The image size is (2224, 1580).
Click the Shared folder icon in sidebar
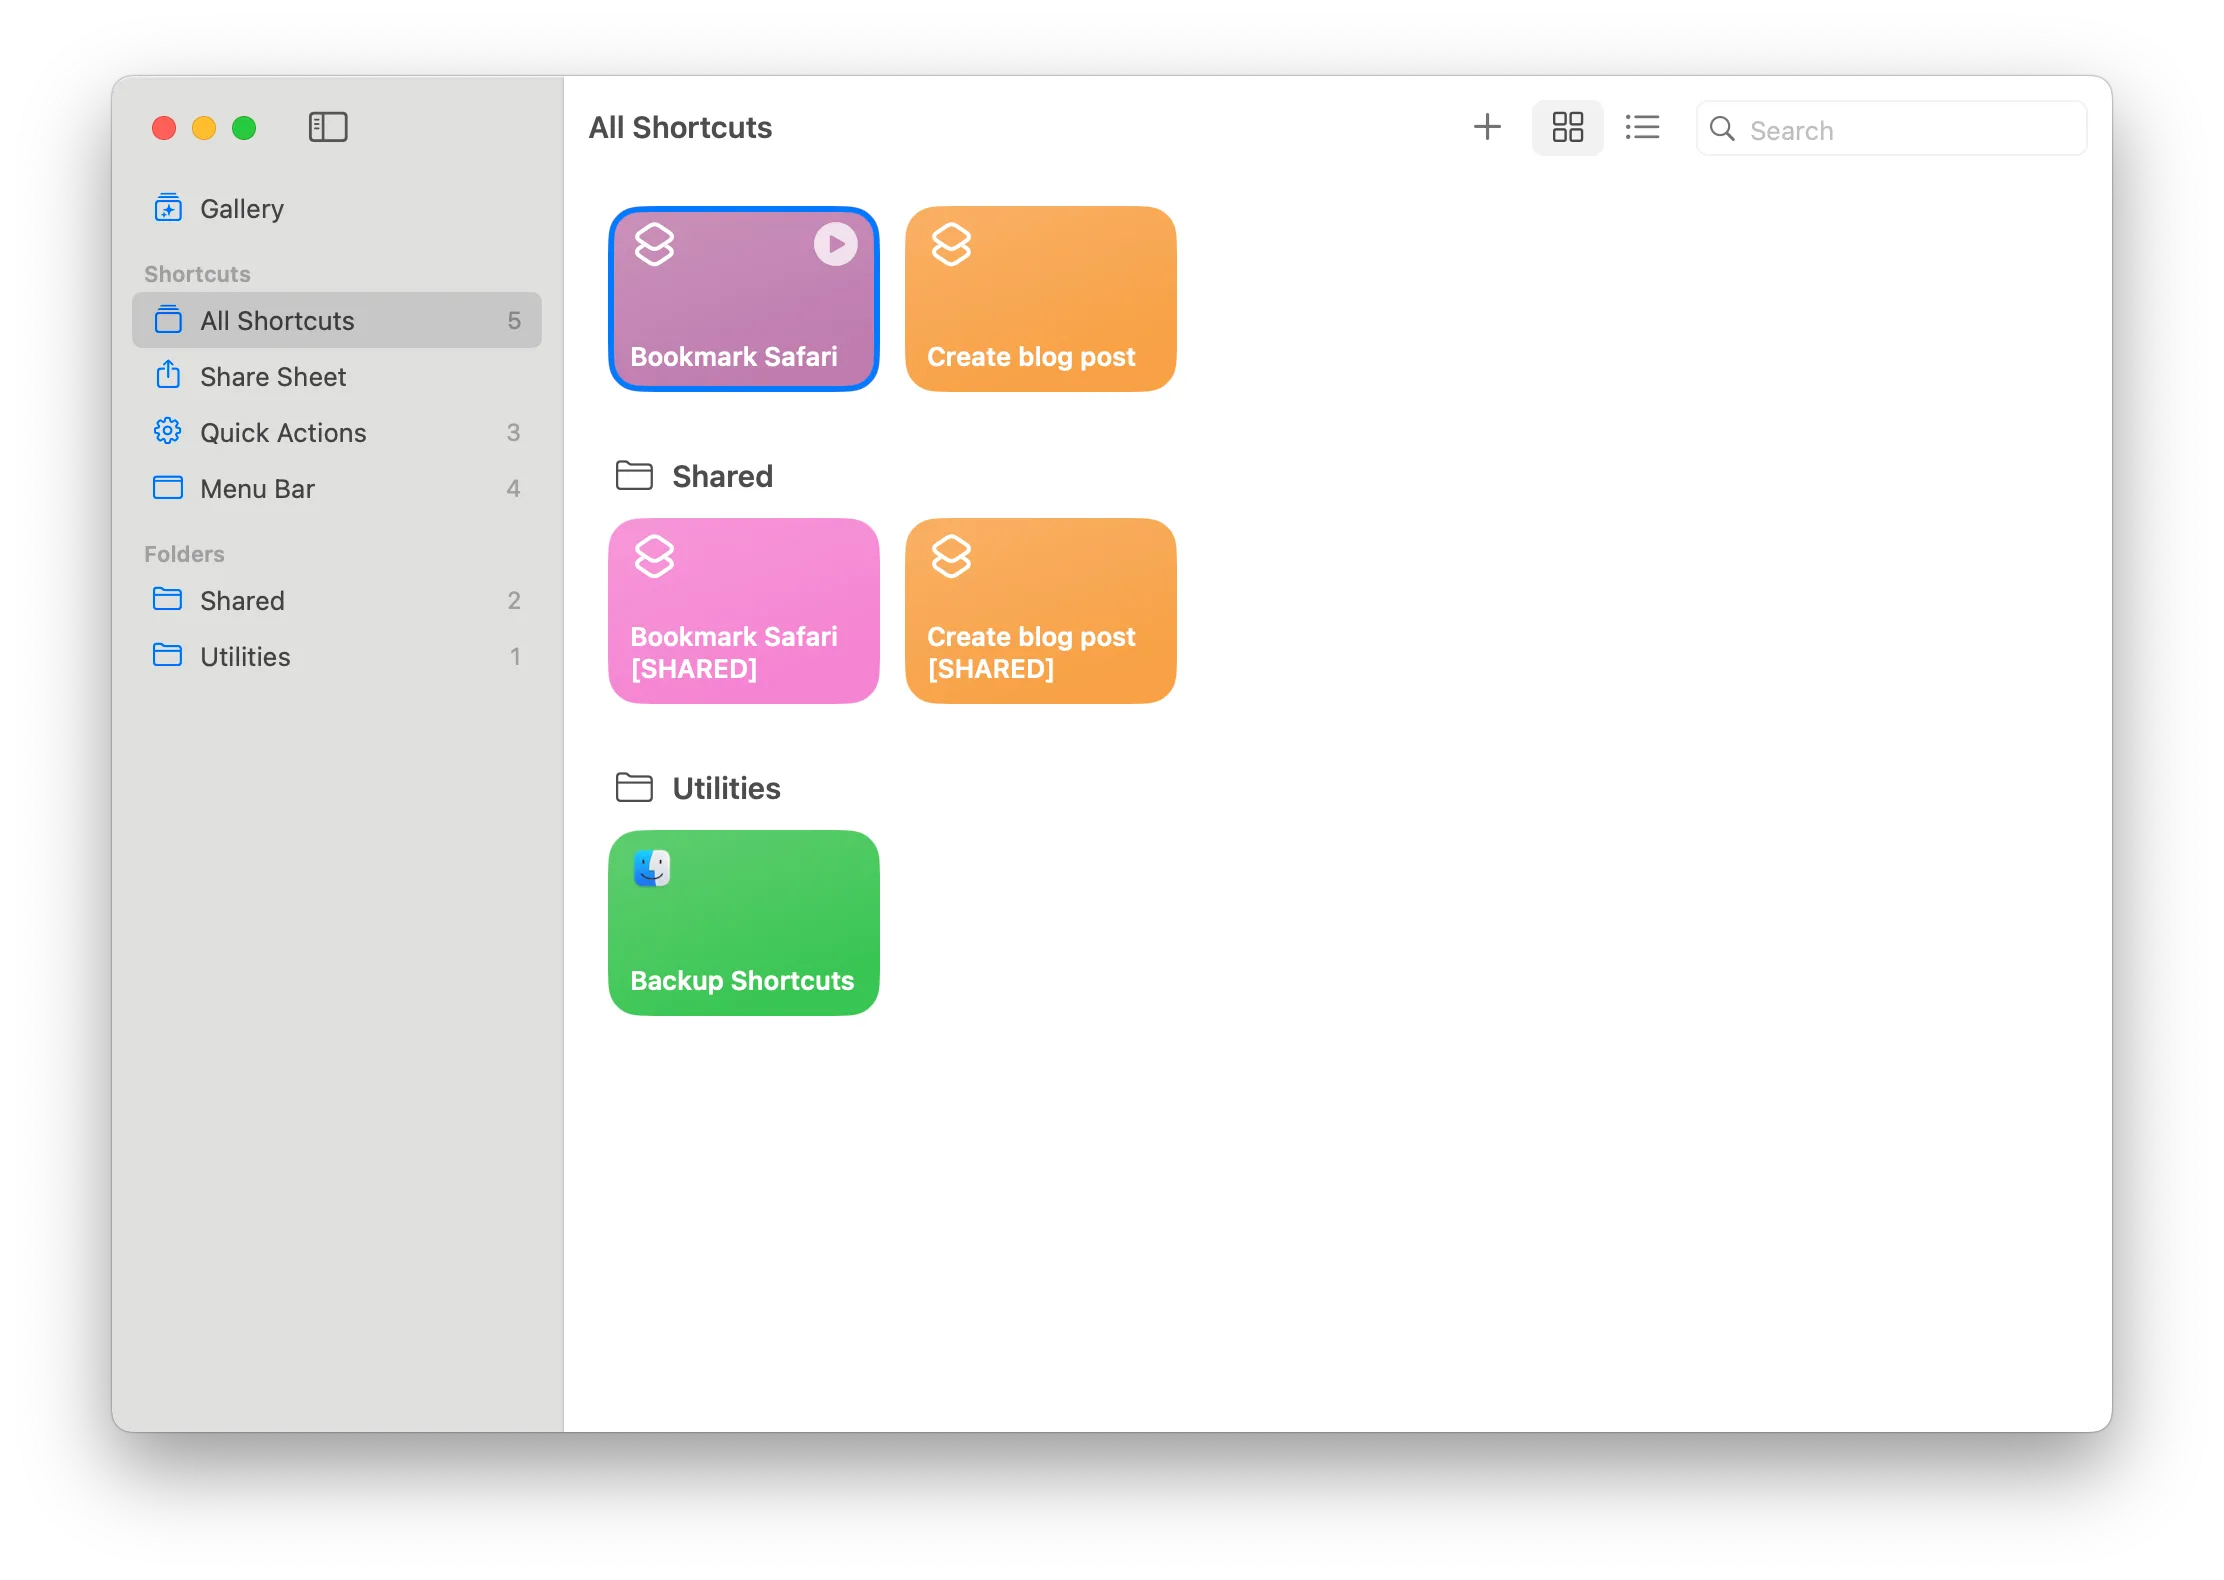click(168, 600)
